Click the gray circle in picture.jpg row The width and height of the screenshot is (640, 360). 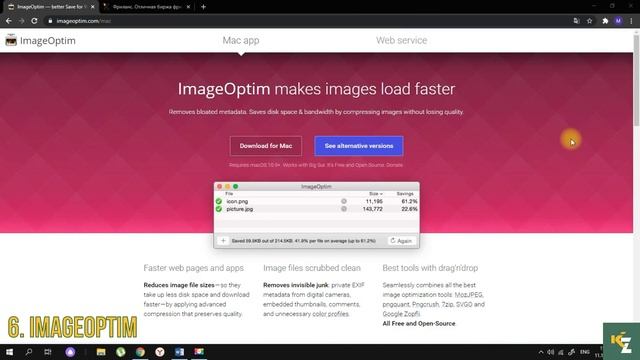(x=344, y=209)
